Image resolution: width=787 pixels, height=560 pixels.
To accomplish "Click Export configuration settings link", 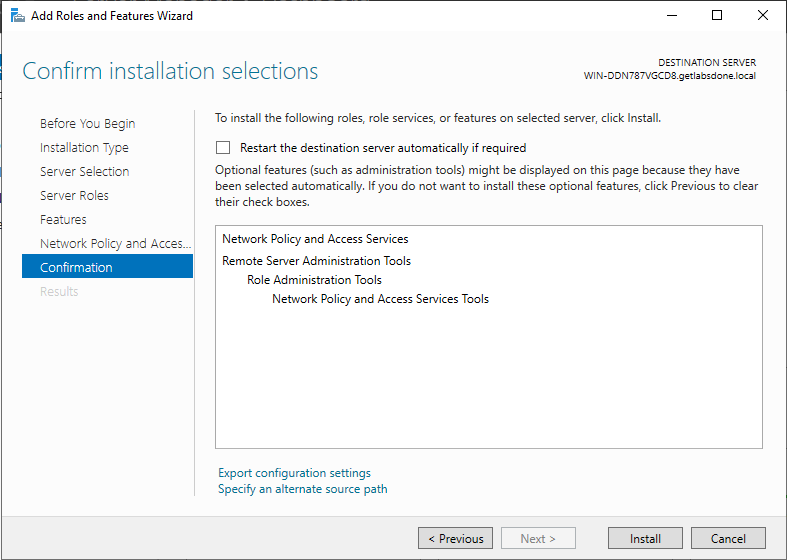I will pyautogui.click(x=295, y=473).
